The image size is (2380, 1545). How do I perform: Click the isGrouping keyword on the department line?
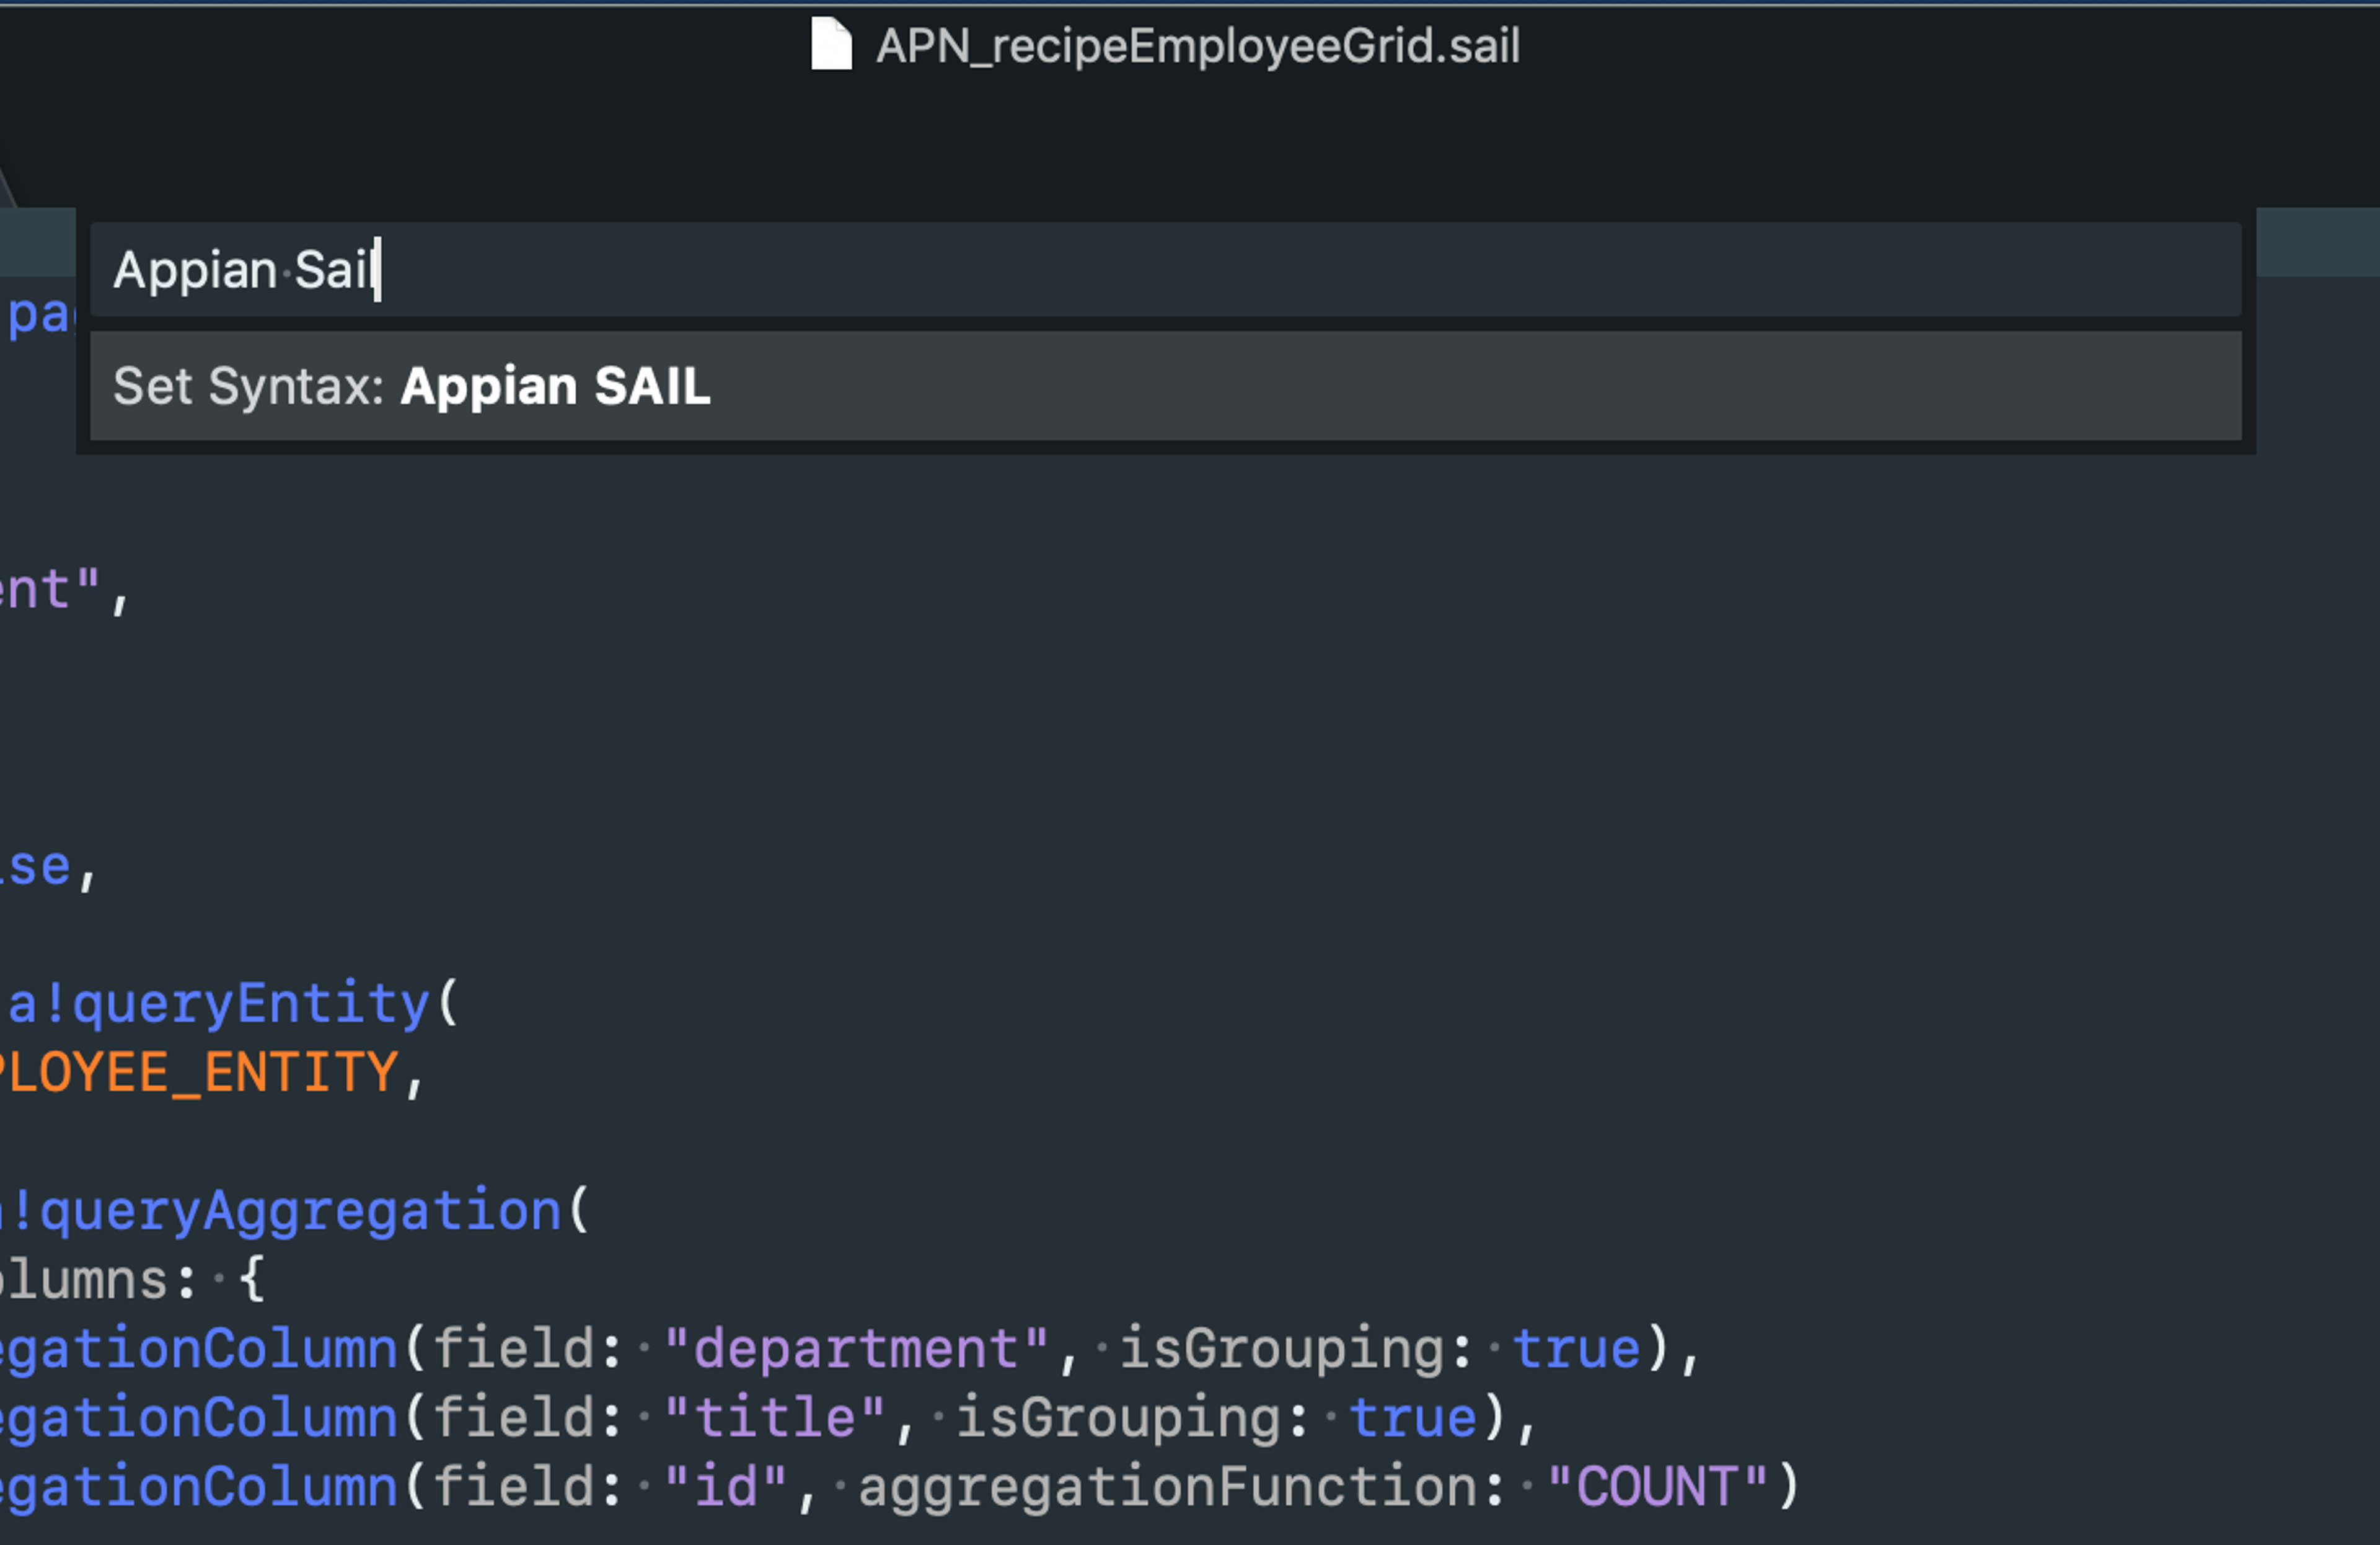tap(1281, 1349)
